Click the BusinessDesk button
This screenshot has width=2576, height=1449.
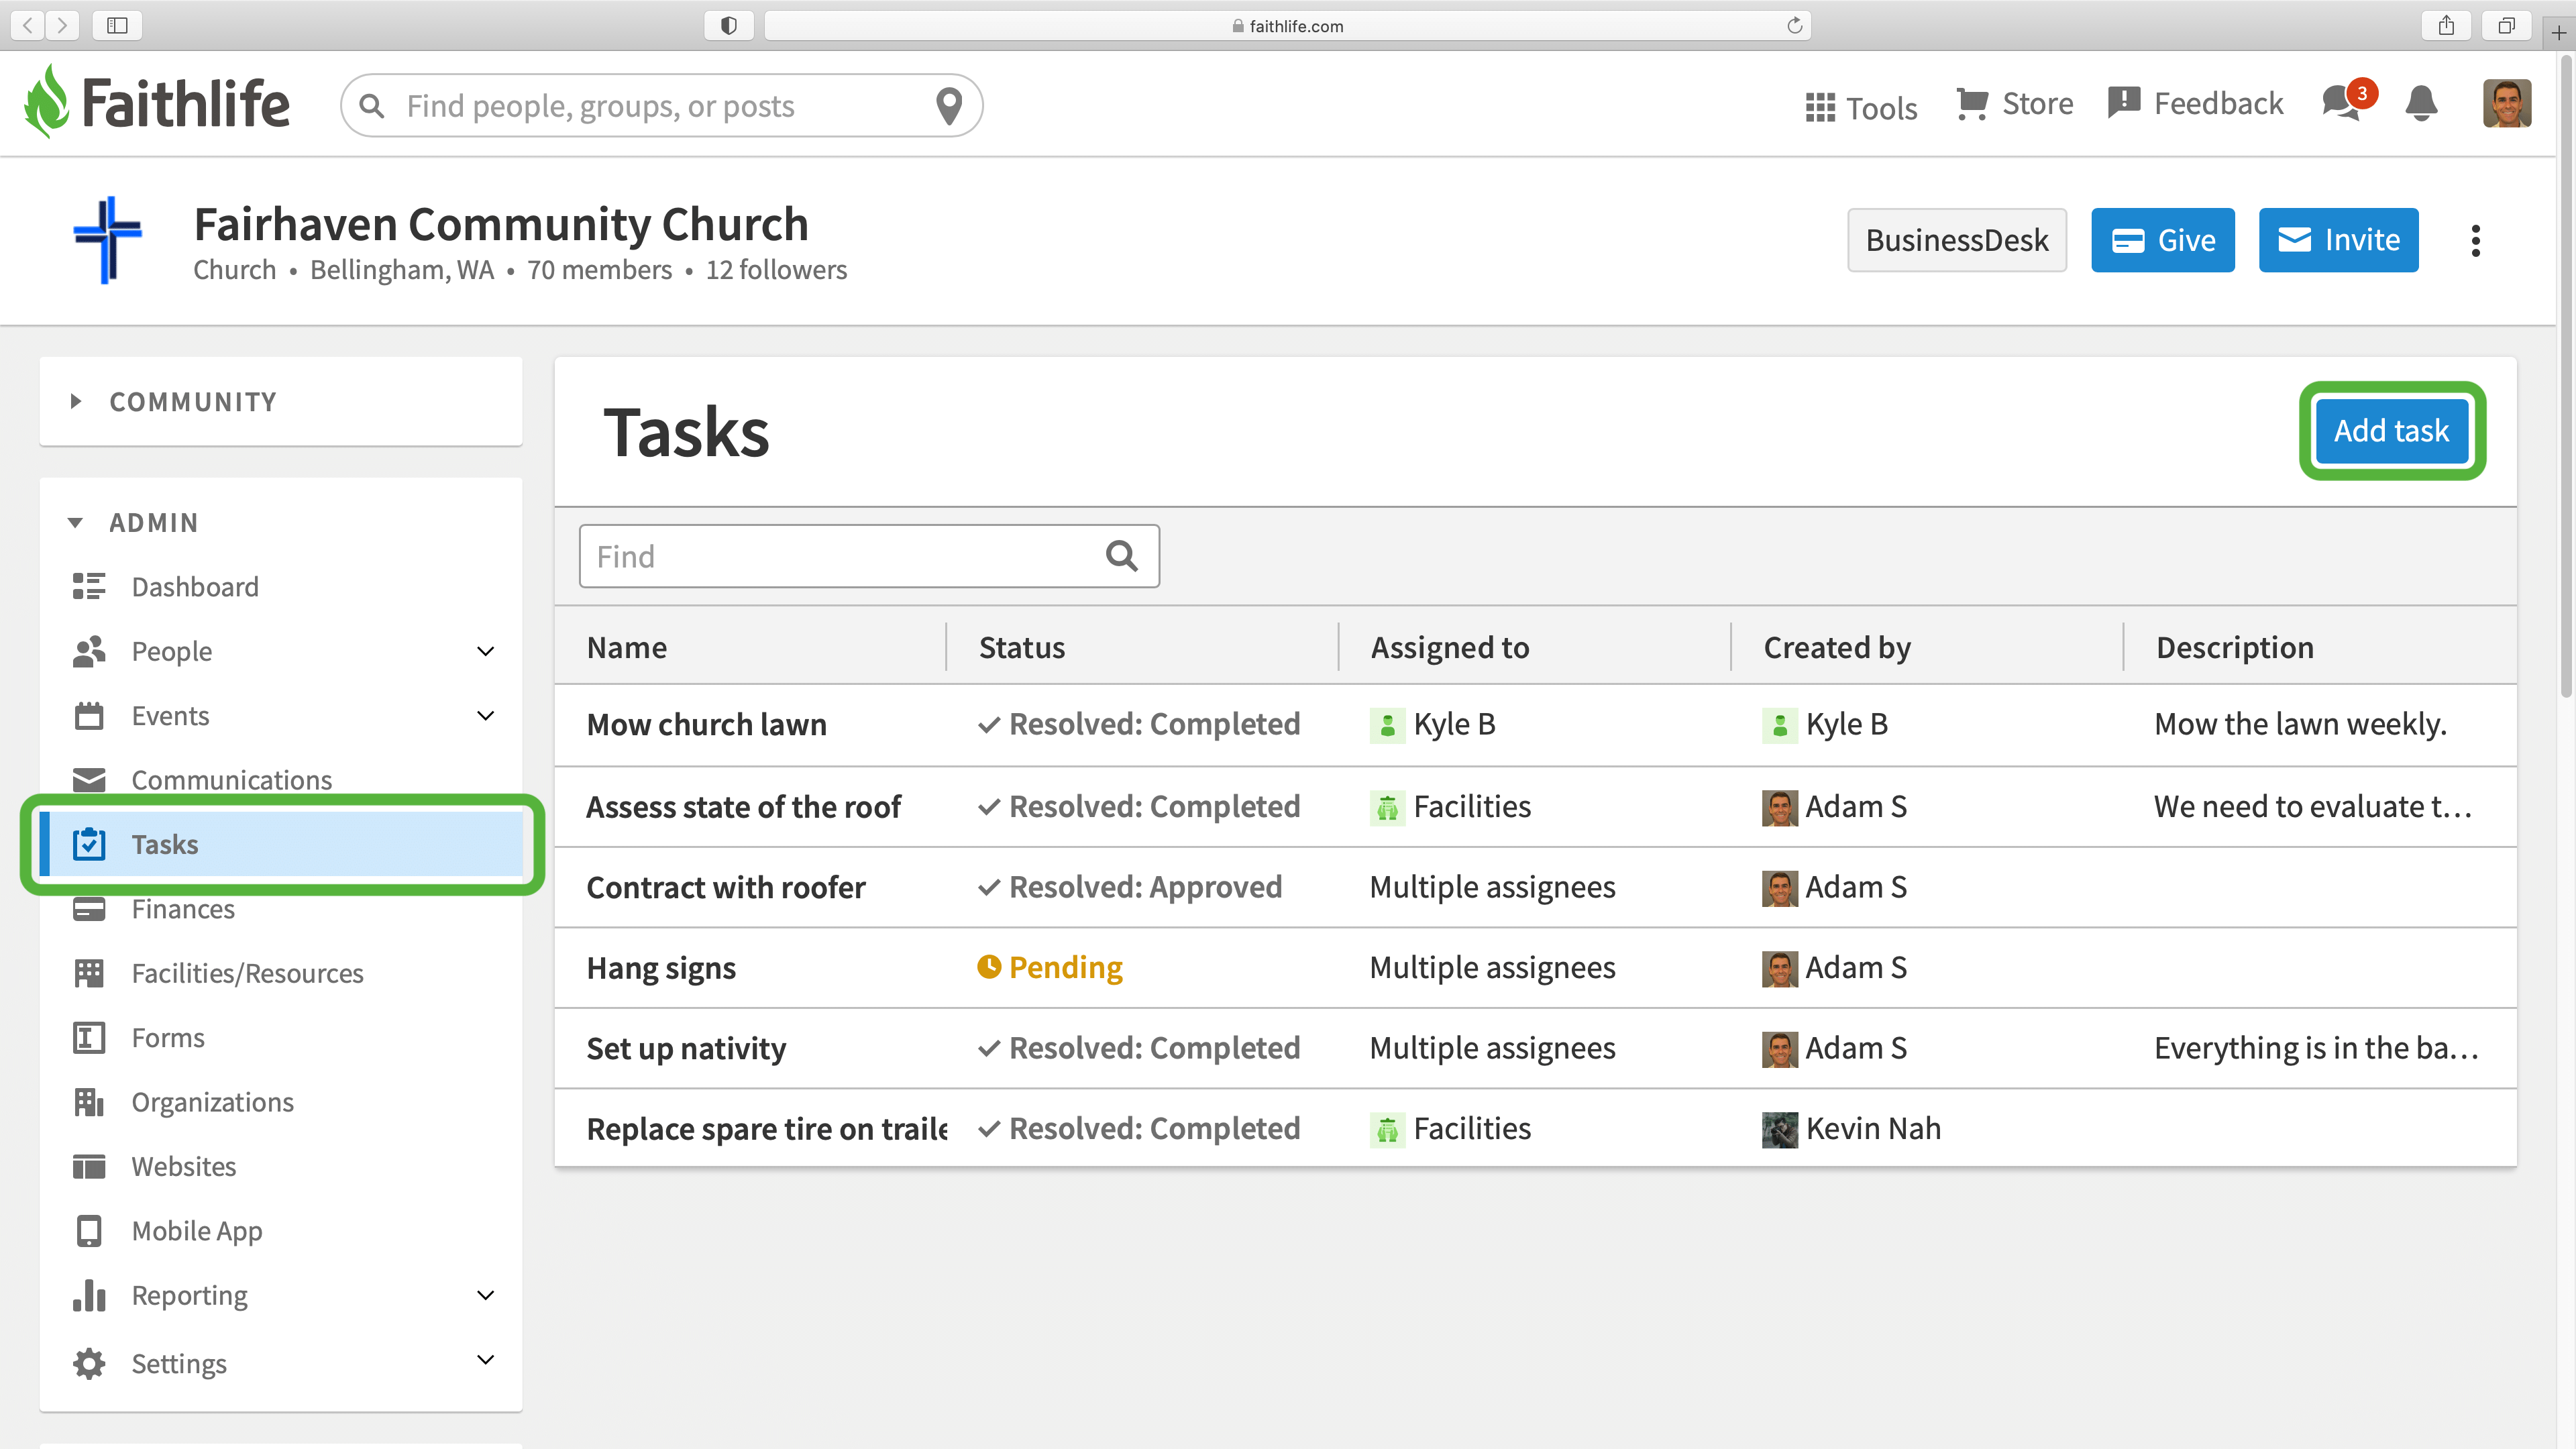point(1956,240)
